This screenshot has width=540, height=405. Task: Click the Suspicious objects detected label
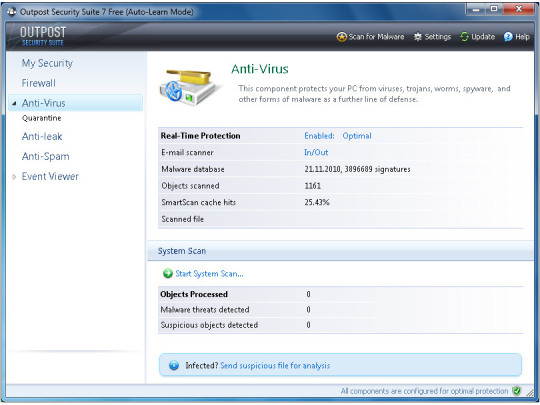[209, 325]
